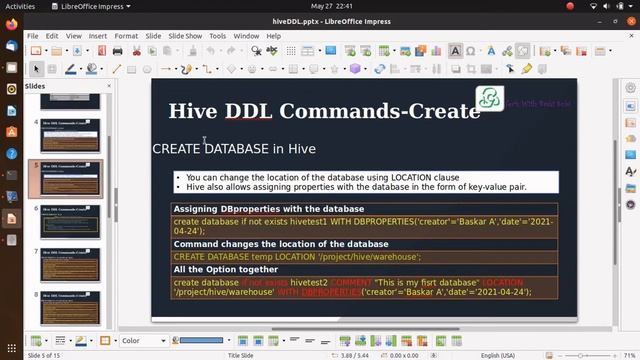Image resolution: width=640 pixels, height=360 pixels.
Task: Select slide 6 thumbnail
Action: tap(70, 222)
